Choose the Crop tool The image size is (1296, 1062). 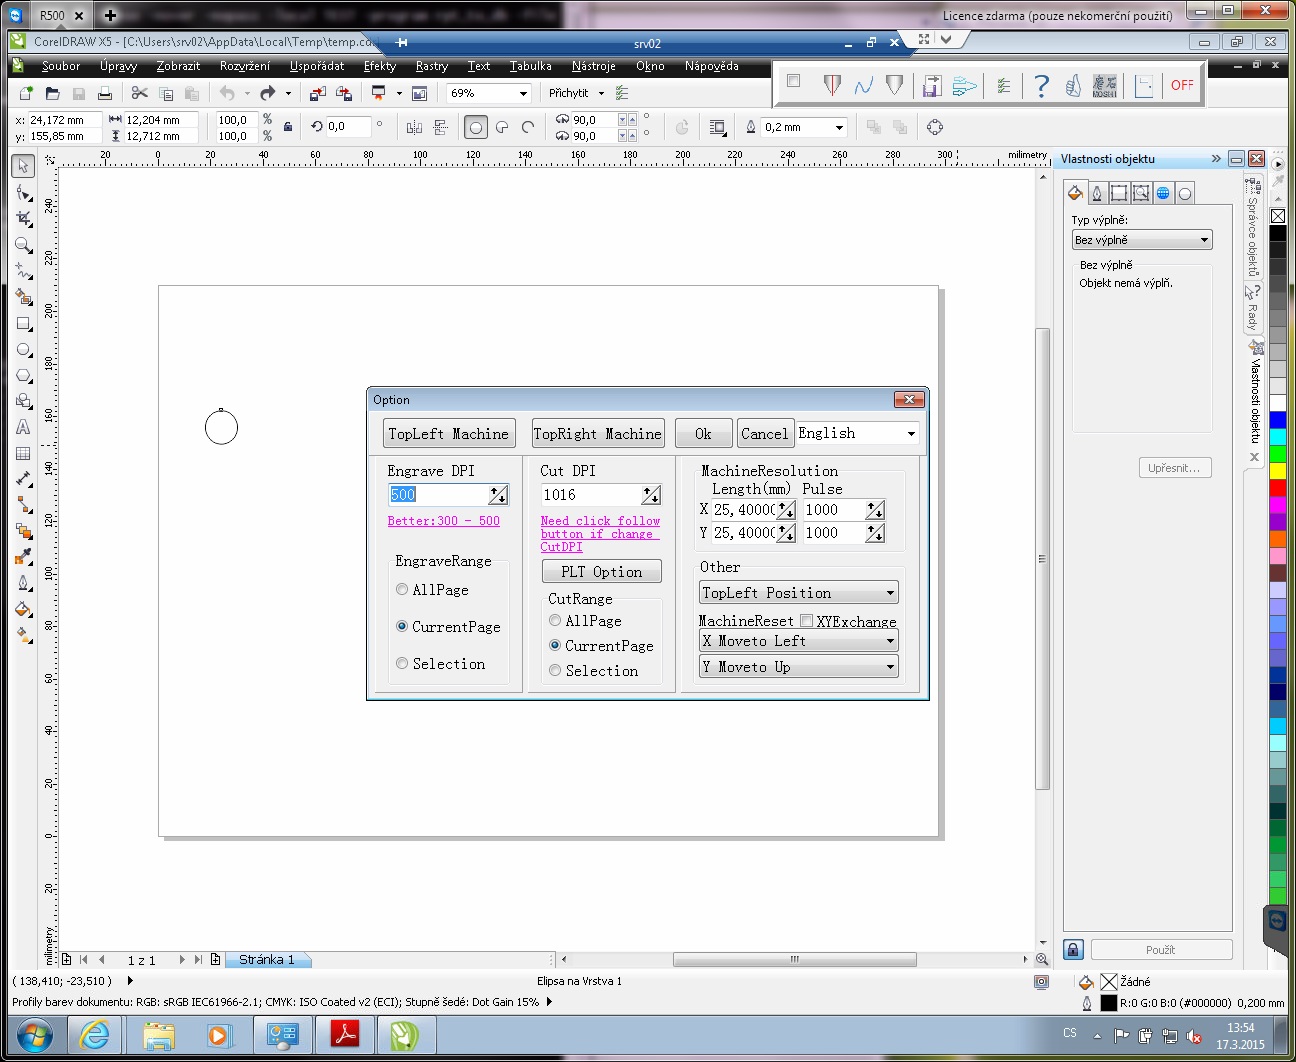coord(23,218)
